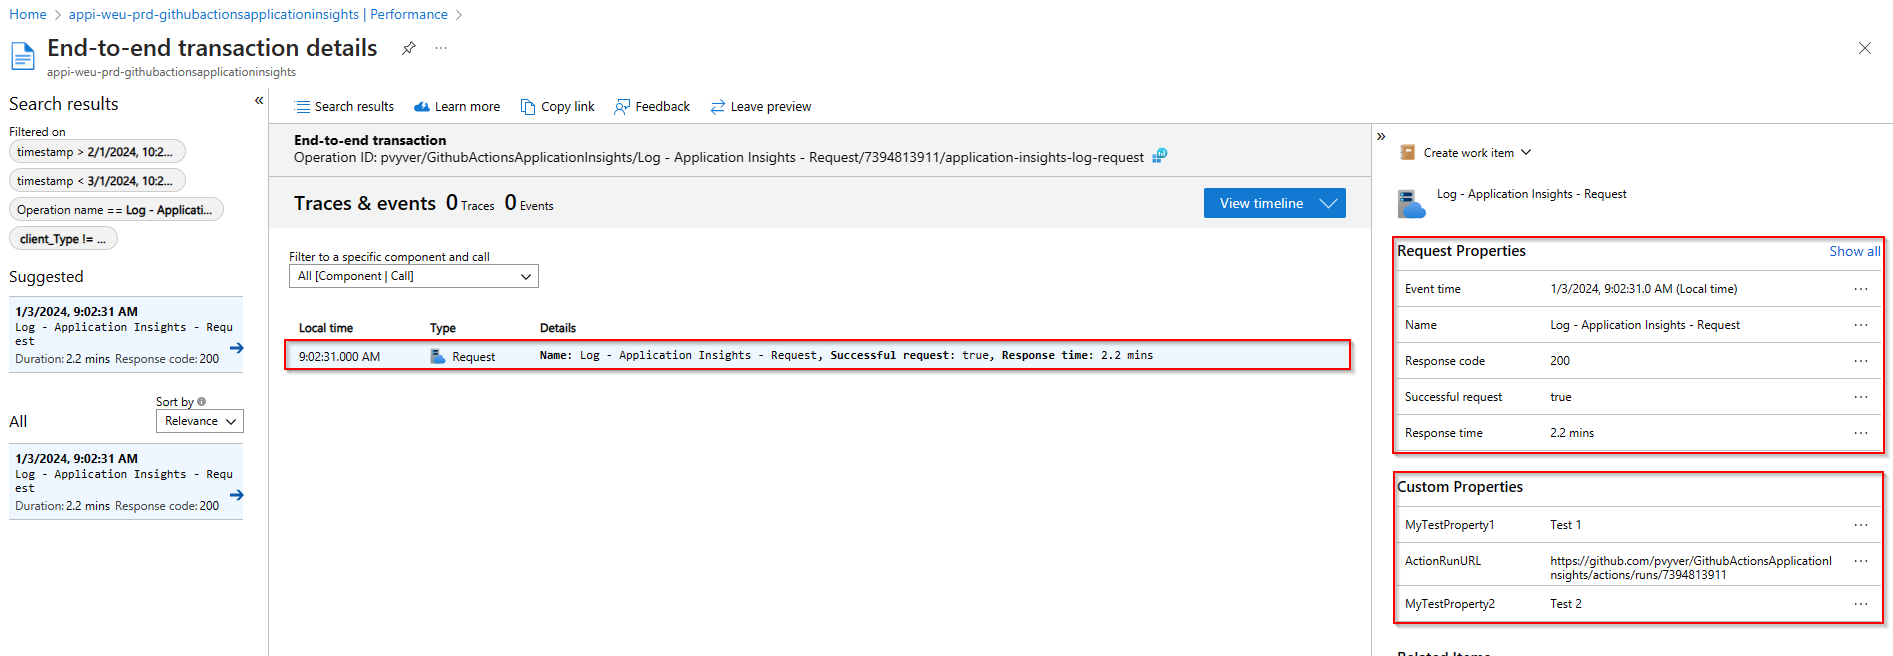1893x656 pixels.
Task: Leave preview mode
Action: click(x=761, y=107)
